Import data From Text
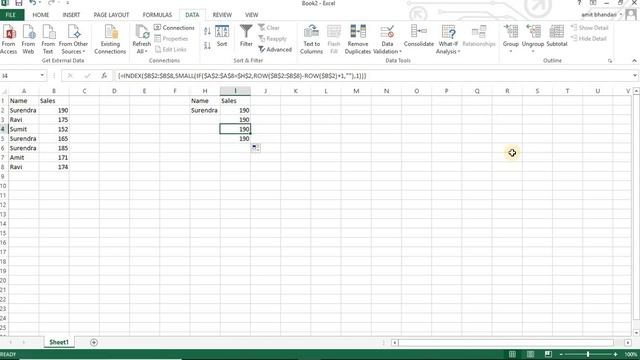 pyautogui.click(x=48, y=39)
